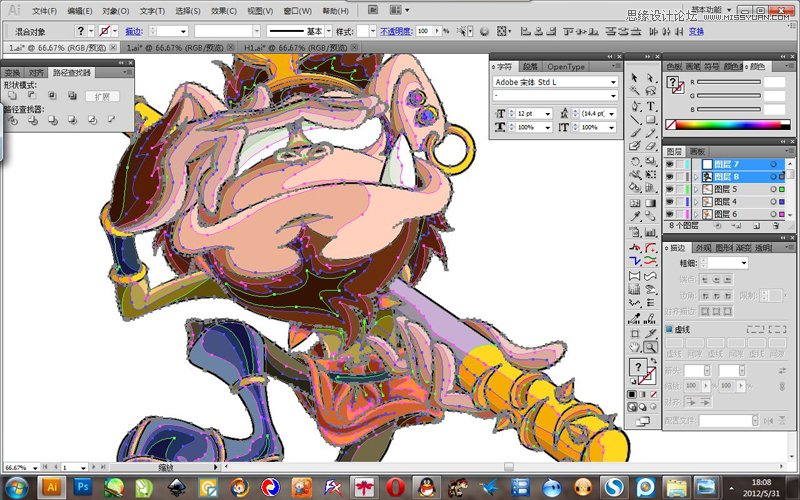Image resolution: width=800 pixels, height=500 pixels.
Task: Toggle the eye for layer 图层 4
Action: (670, 202)
